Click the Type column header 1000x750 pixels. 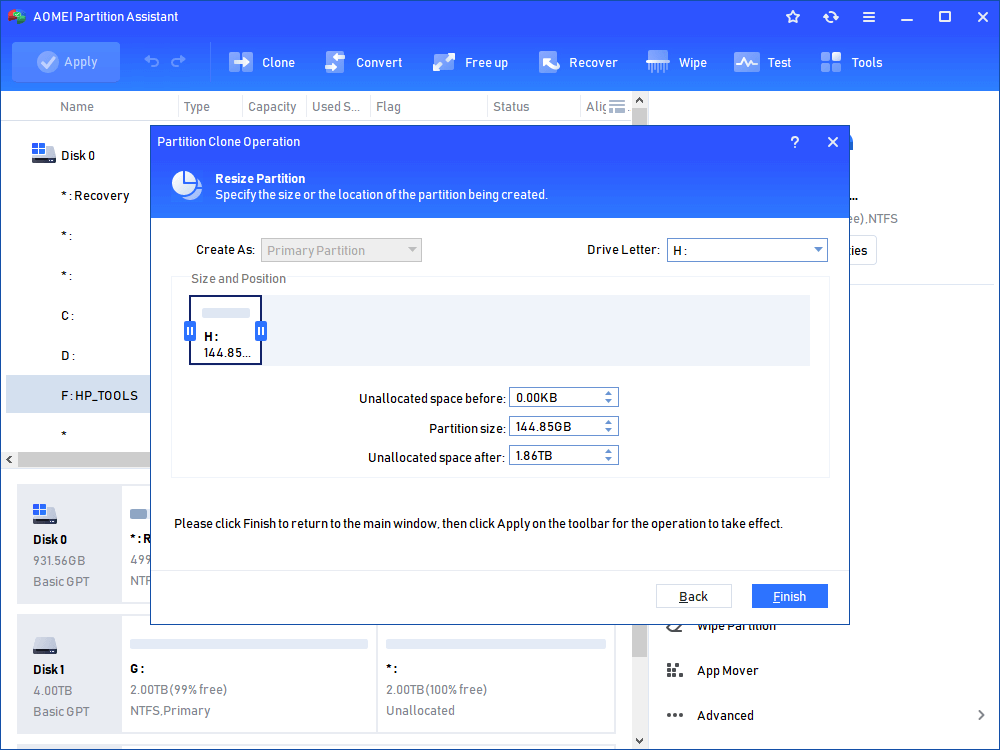click(196, 107)
